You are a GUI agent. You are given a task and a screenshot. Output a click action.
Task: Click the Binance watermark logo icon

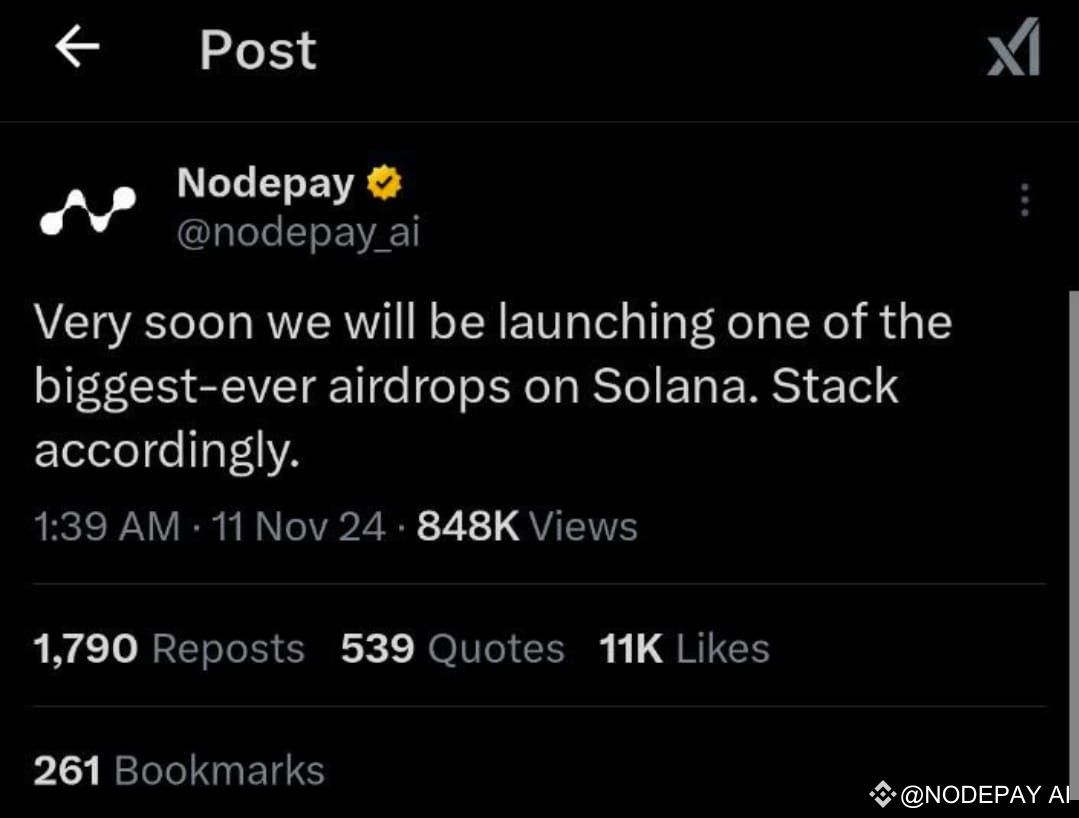882,795
